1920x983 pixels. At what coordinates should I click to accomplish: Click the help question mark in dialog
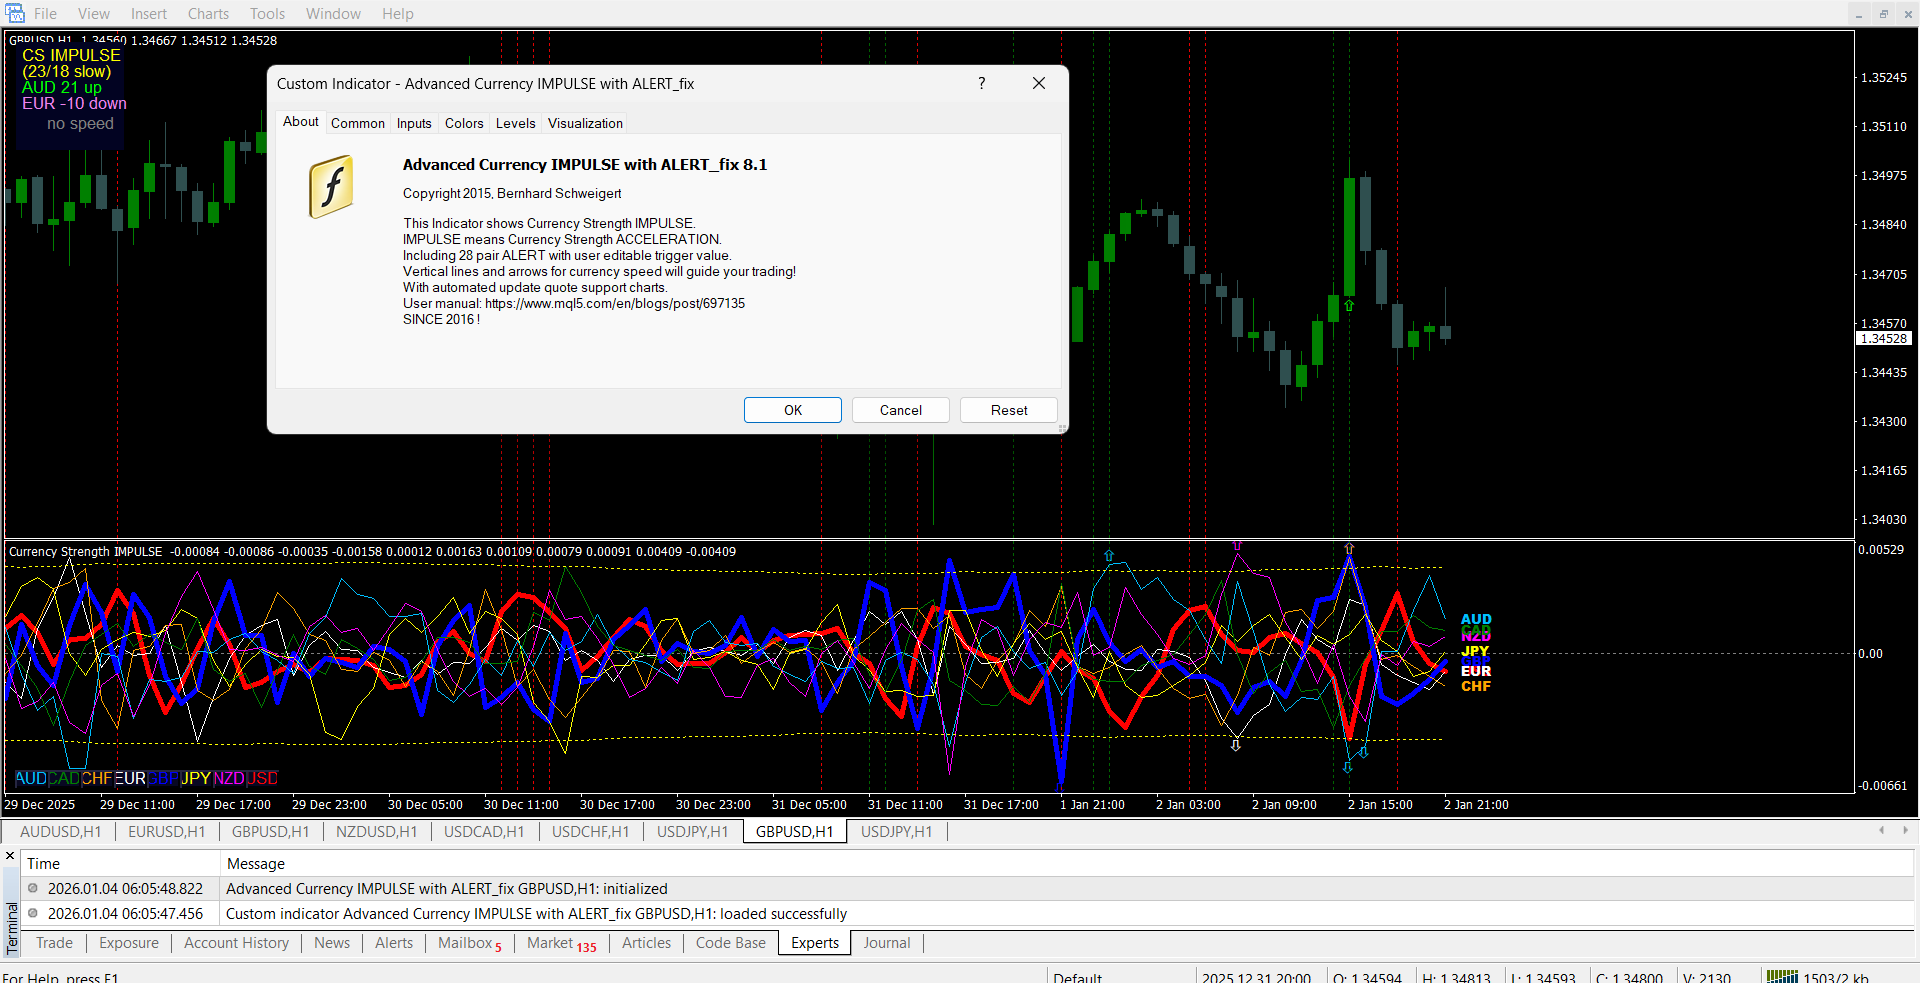point(981,83)
